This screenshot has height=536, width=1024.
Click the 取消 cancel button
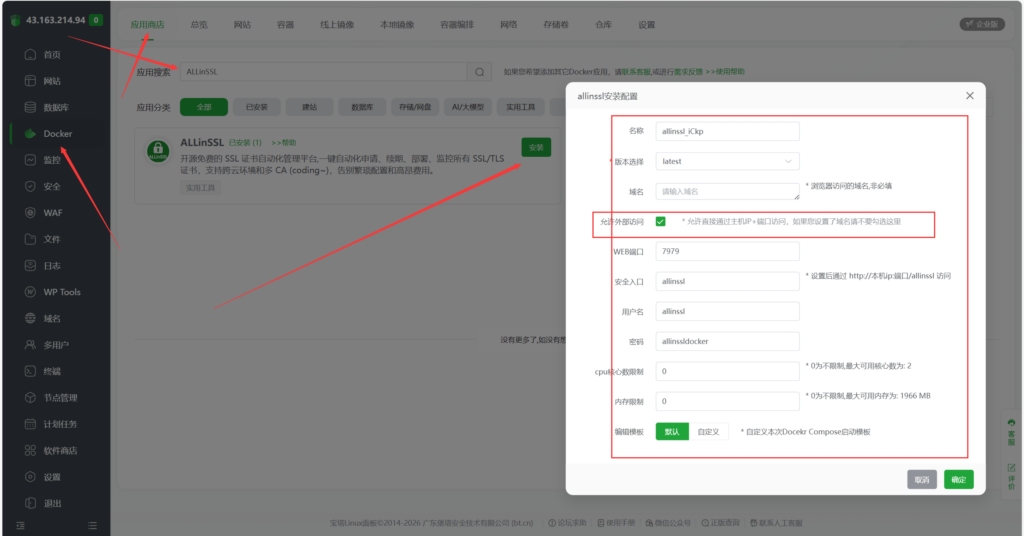[922, 480]
